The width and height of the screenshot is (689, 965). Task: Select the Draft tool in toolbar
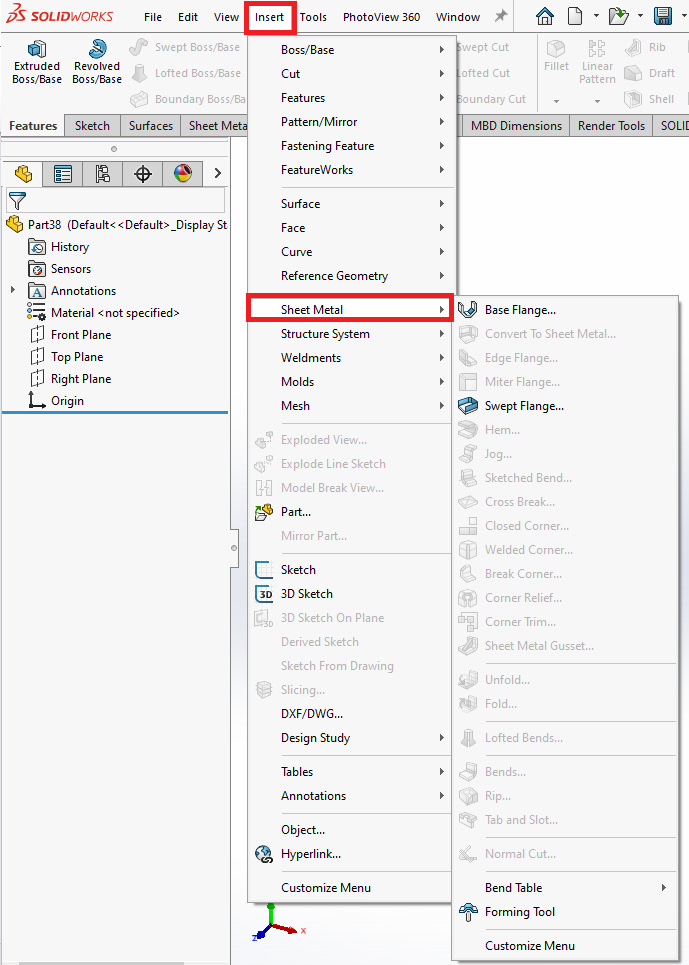650,73
